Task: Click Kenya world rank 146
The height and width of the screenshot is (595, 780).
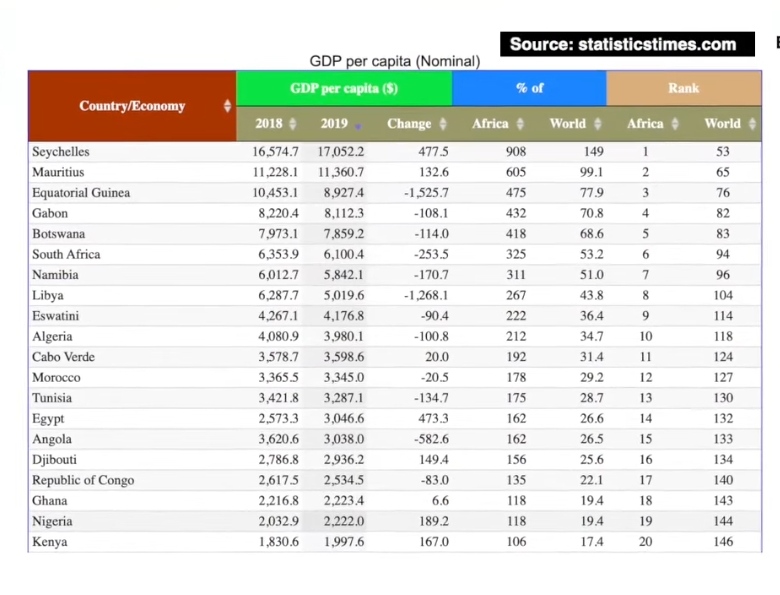Action: tap(723, 542)
